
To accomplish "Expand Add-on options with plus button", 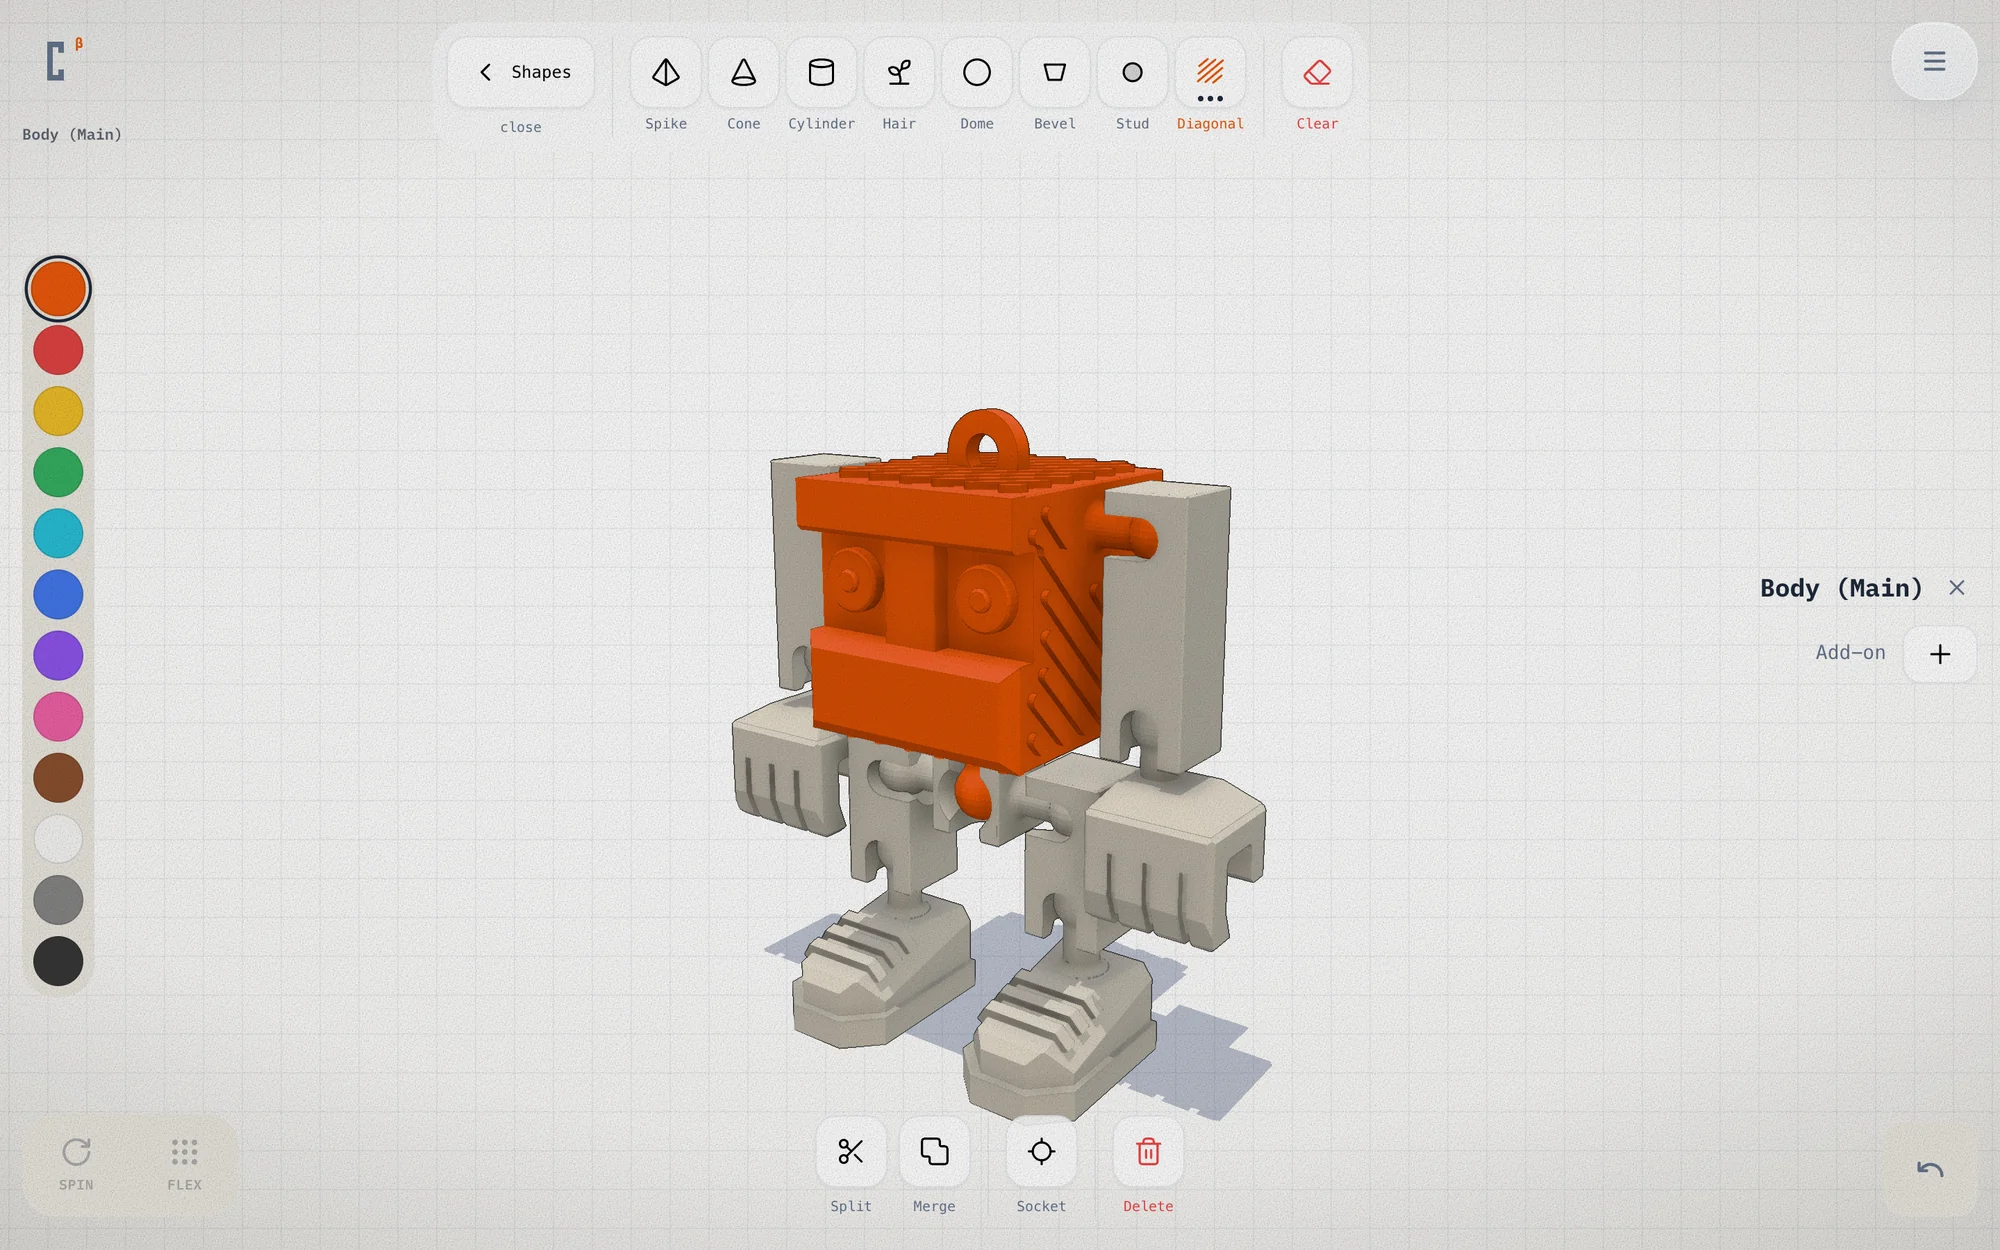I will tap(1940, 654).
